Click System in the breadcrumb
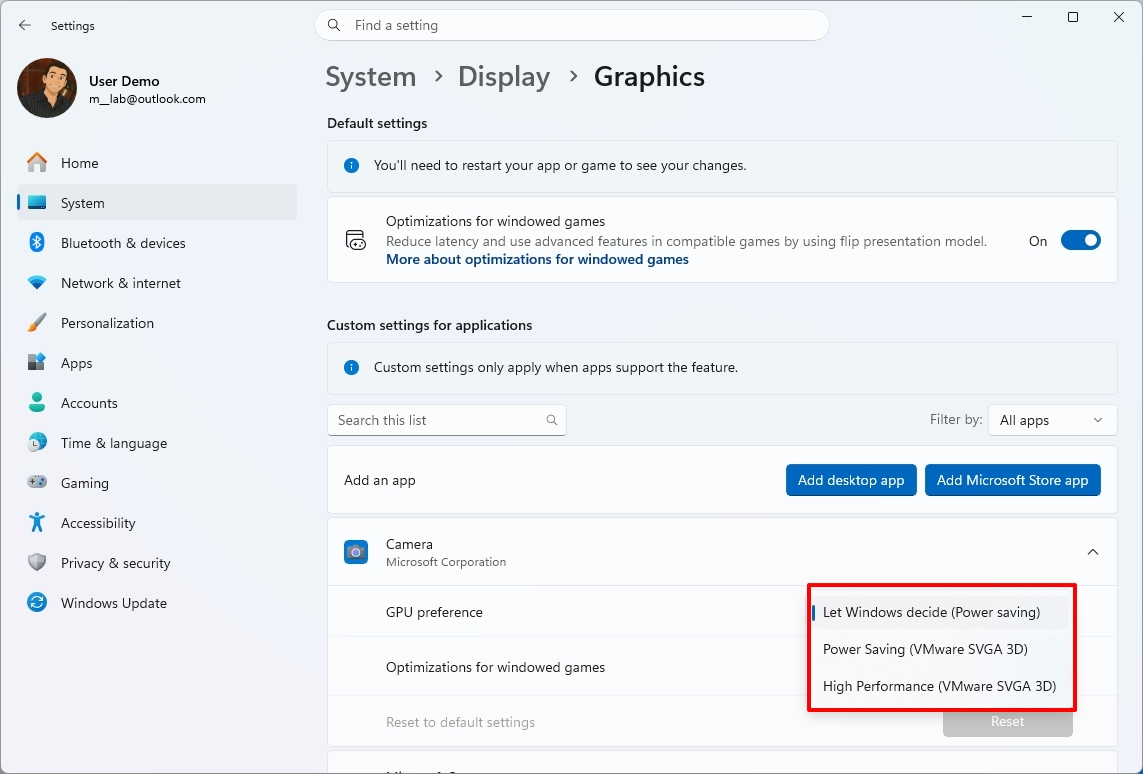Screen dimensions: 1143x774 370,77
